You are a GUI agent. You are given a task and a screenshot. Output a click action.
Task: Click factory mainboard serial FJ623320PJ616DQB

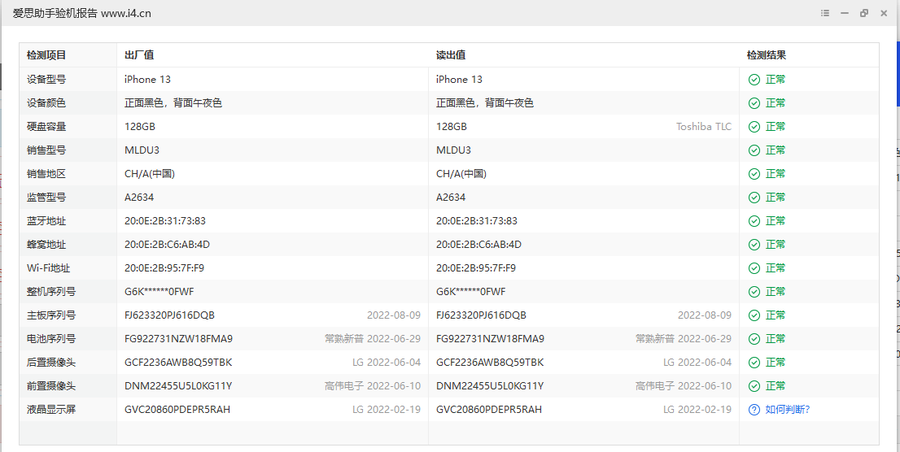click(169, 315)
